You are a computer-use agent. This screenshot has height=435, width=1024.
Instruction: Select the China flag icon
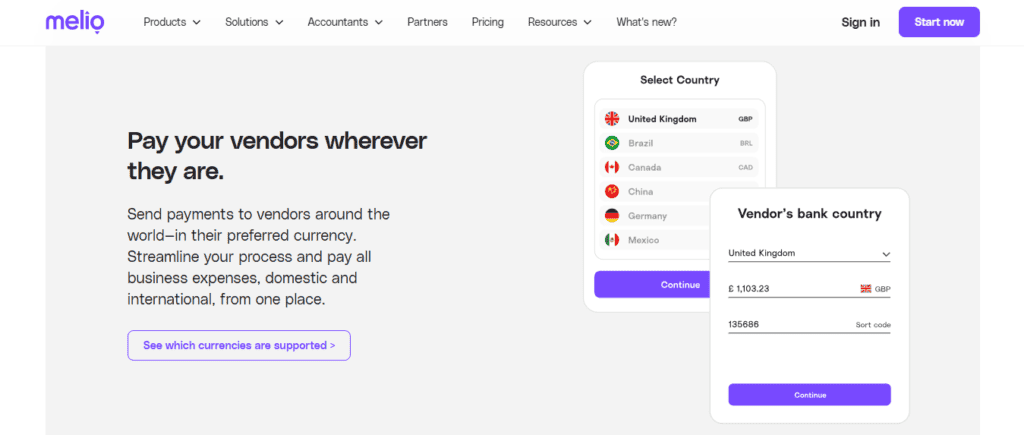pyautogui.click(x=612, y=191)
